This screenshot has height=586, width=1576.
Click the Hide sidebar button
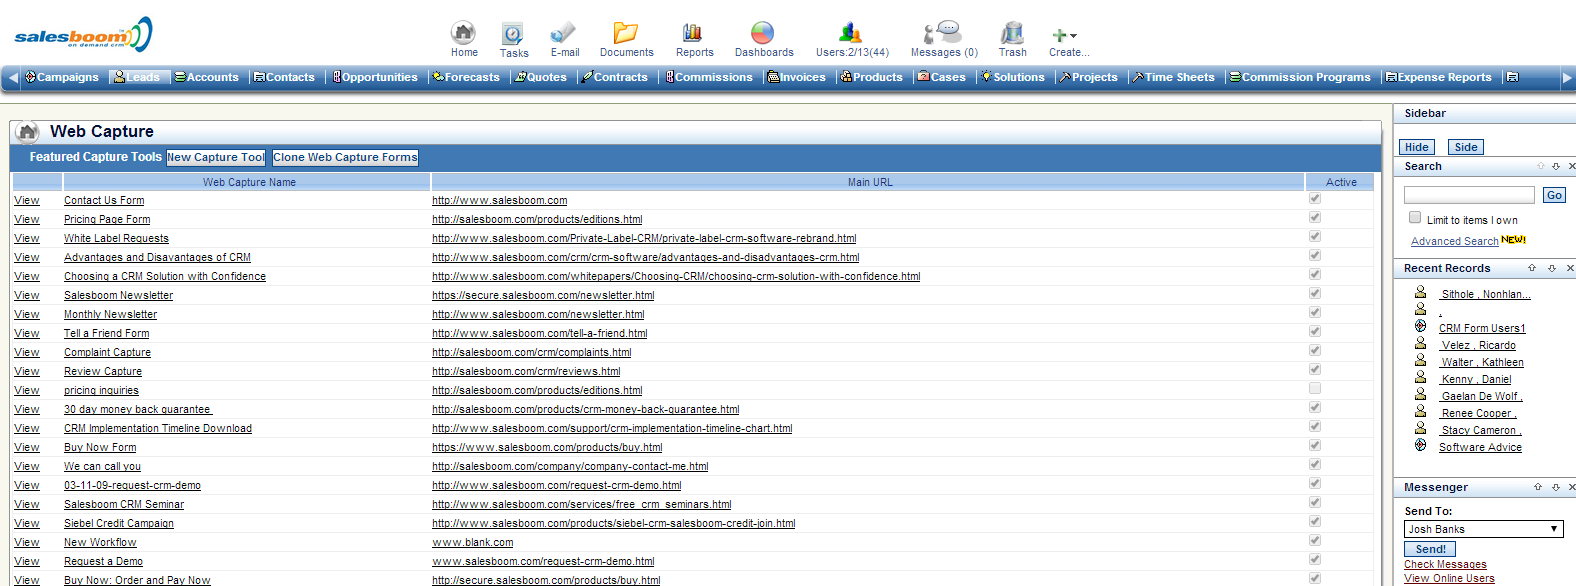pyautogui.click(x=1417, y=147)
